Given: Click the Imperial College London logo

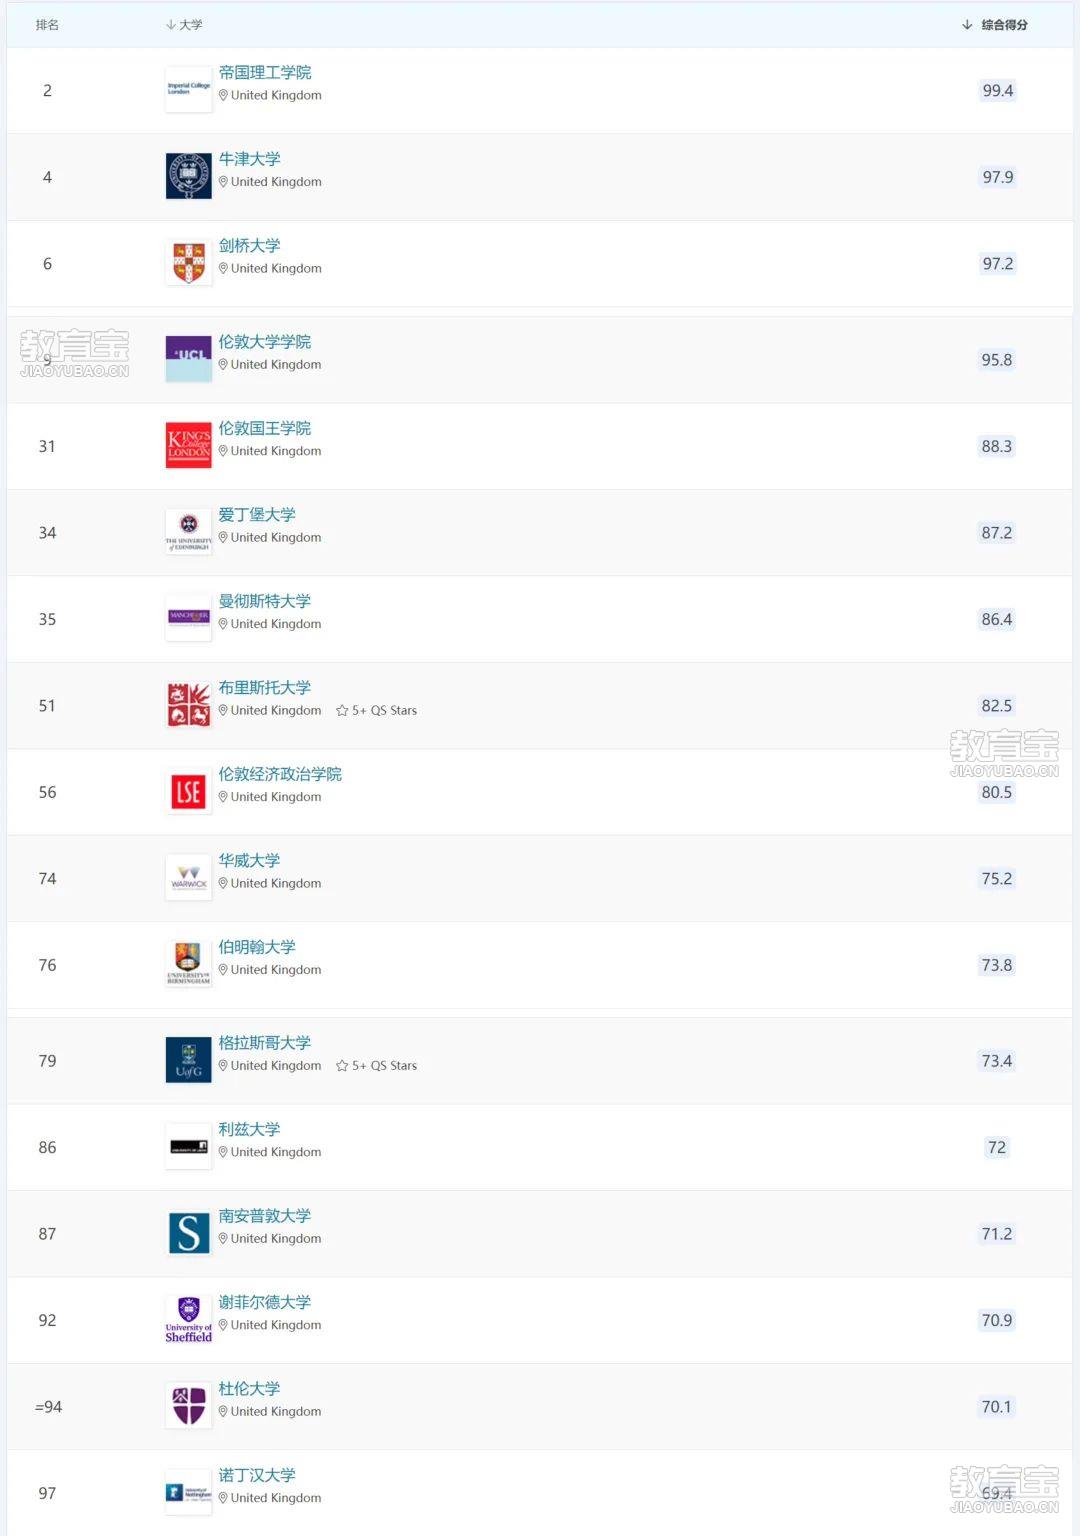Looking at the screenshot, I should coord(189,89).
